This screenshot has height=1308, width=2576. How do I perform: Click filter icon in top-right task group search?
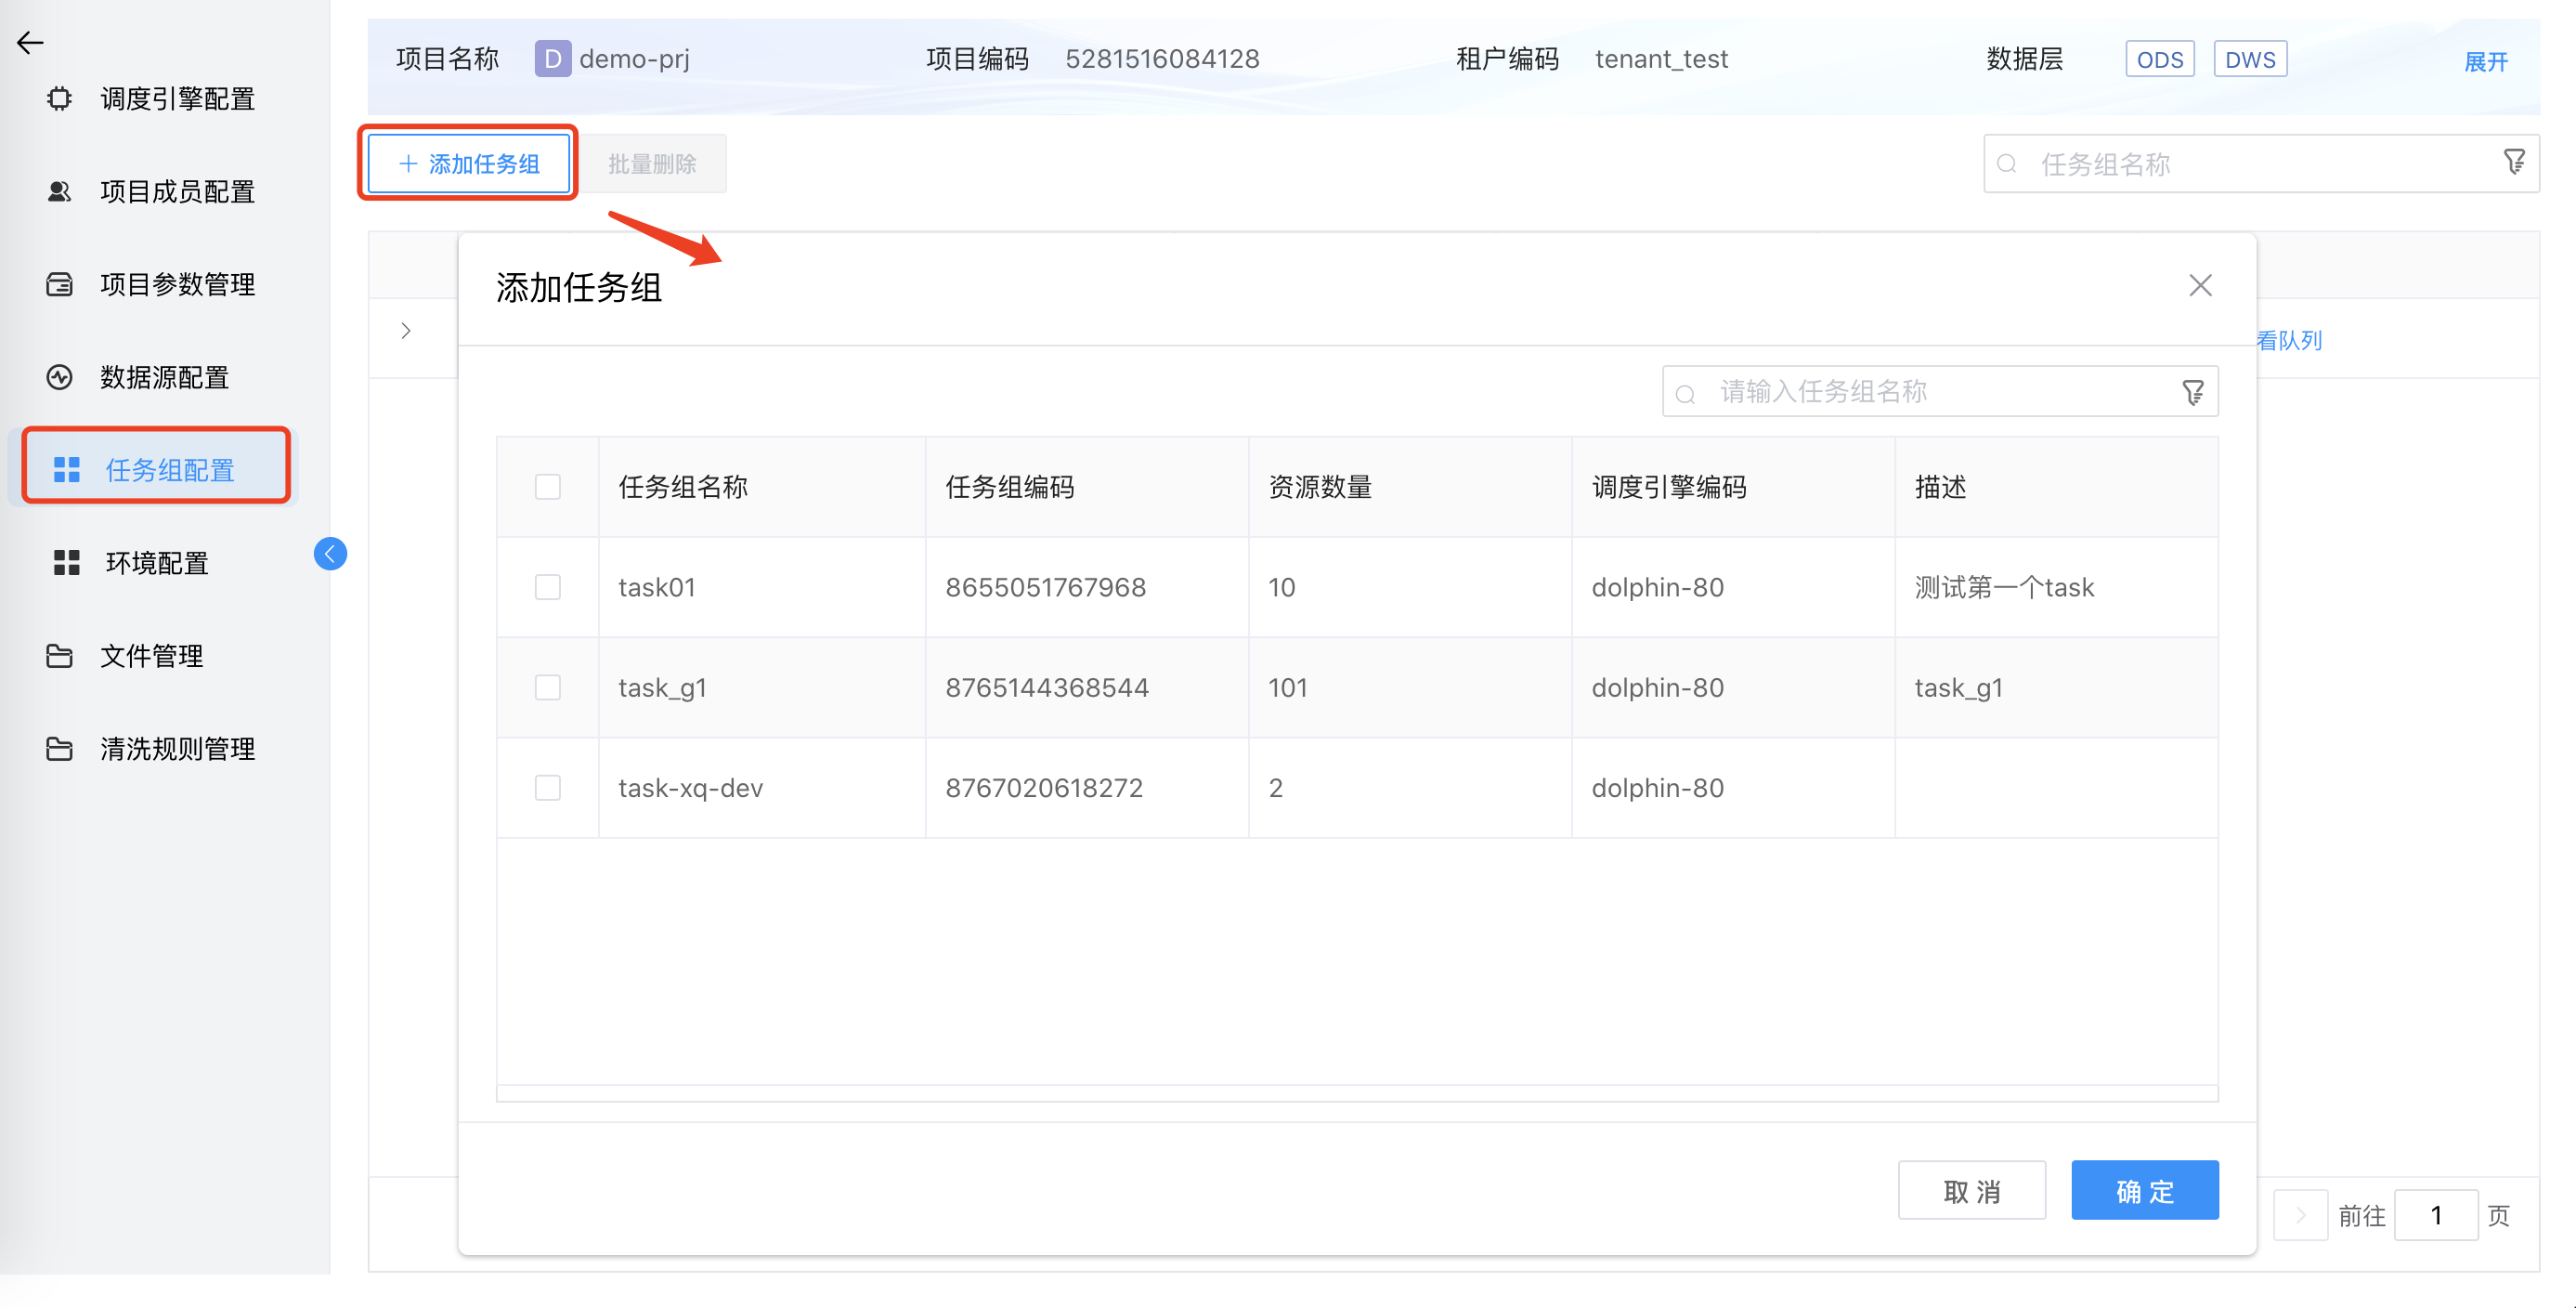[x=2514, y=163]
